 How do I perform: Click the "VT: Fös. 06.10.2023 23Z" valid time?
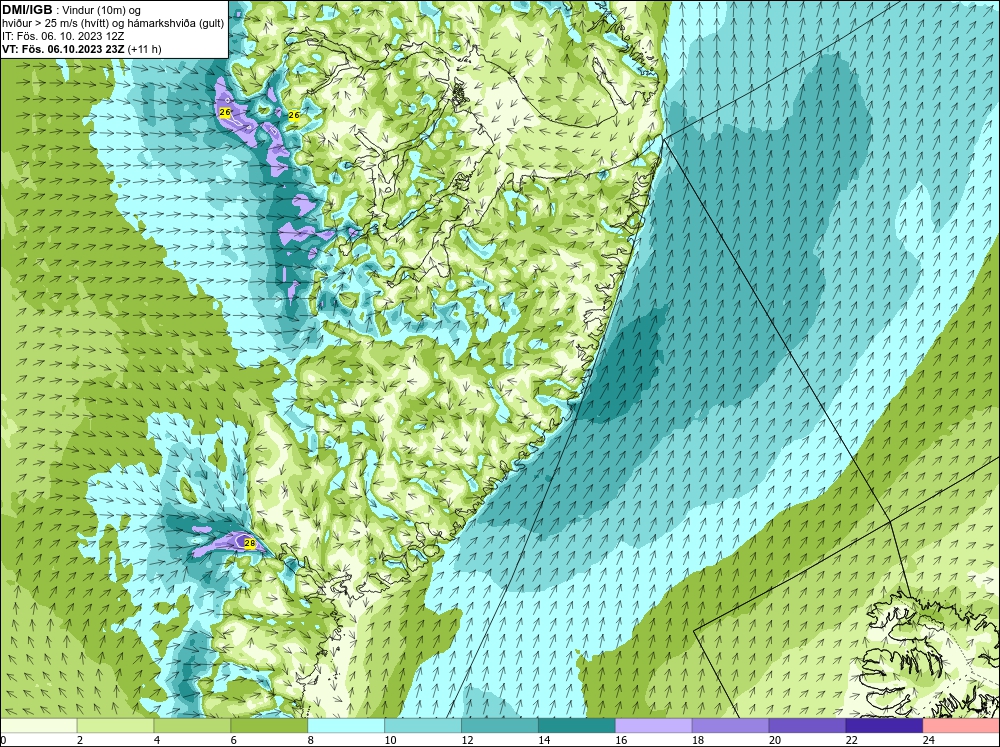click(x=64, y=49)
